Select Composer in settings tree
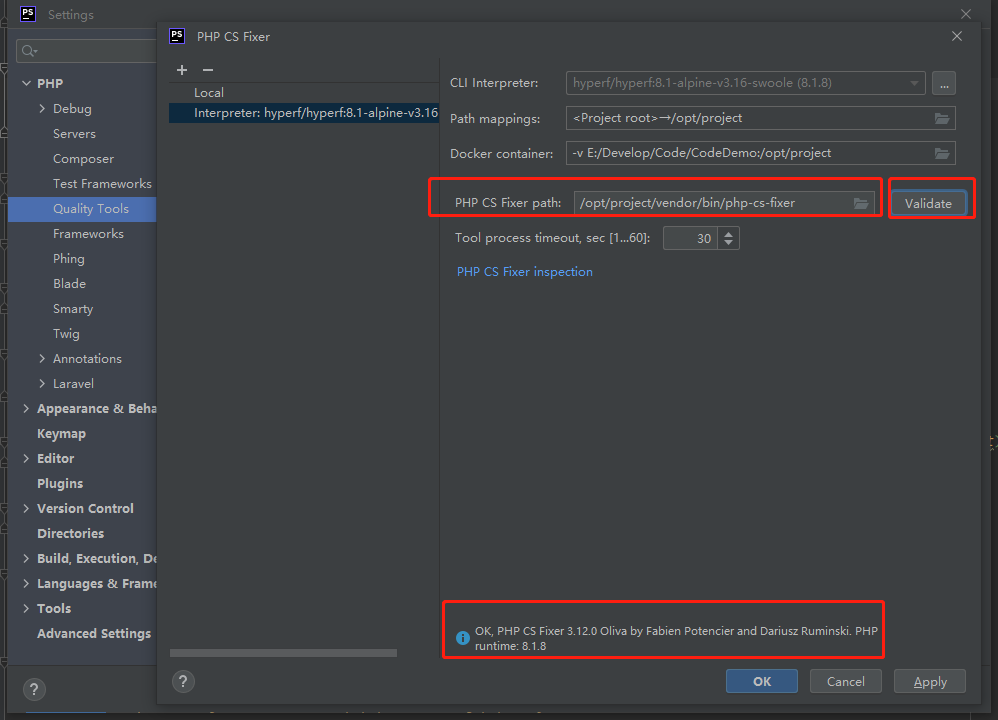Image resolution: width=998 pixels, height=720 pixels. click(x=83, y=159)
